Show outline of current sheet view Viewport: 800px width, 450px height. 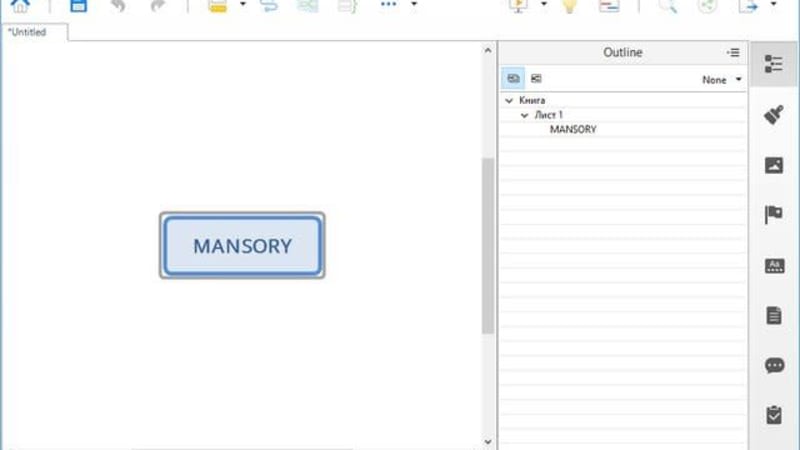pyautogui.click(x=536, y=79)
